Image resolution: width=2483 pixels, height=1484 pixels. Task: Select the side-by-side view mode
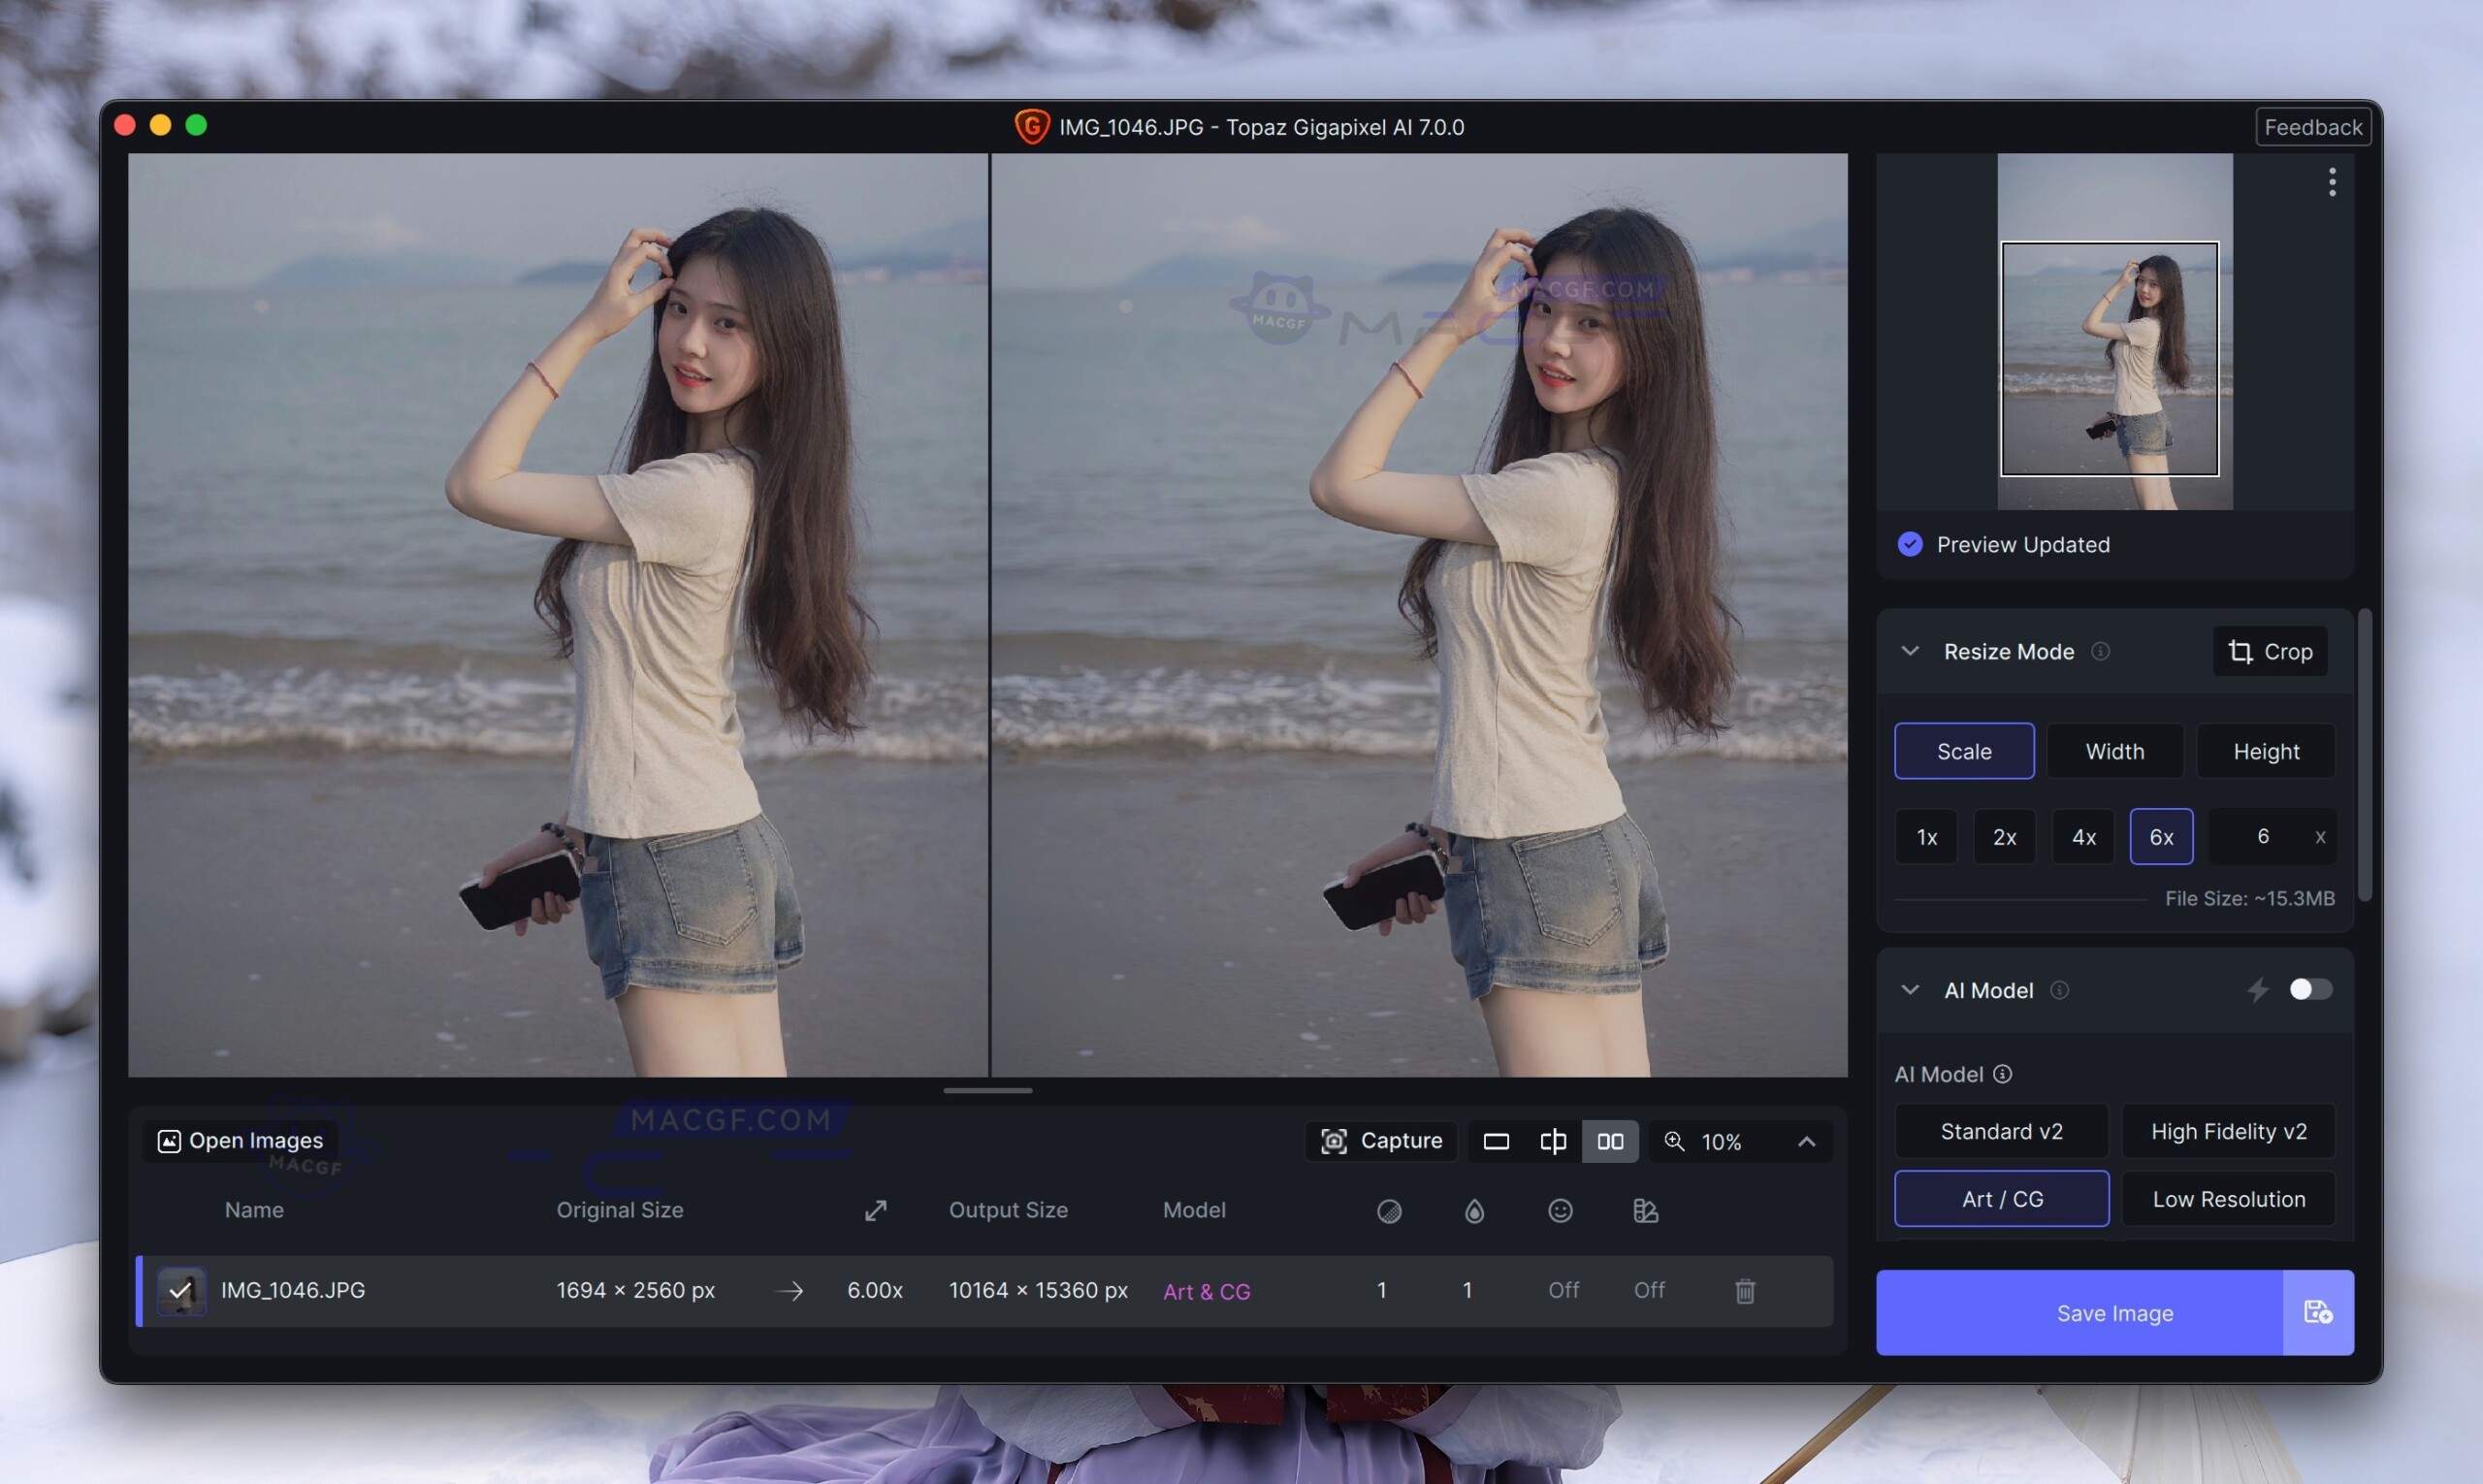pos(1610,1141)
